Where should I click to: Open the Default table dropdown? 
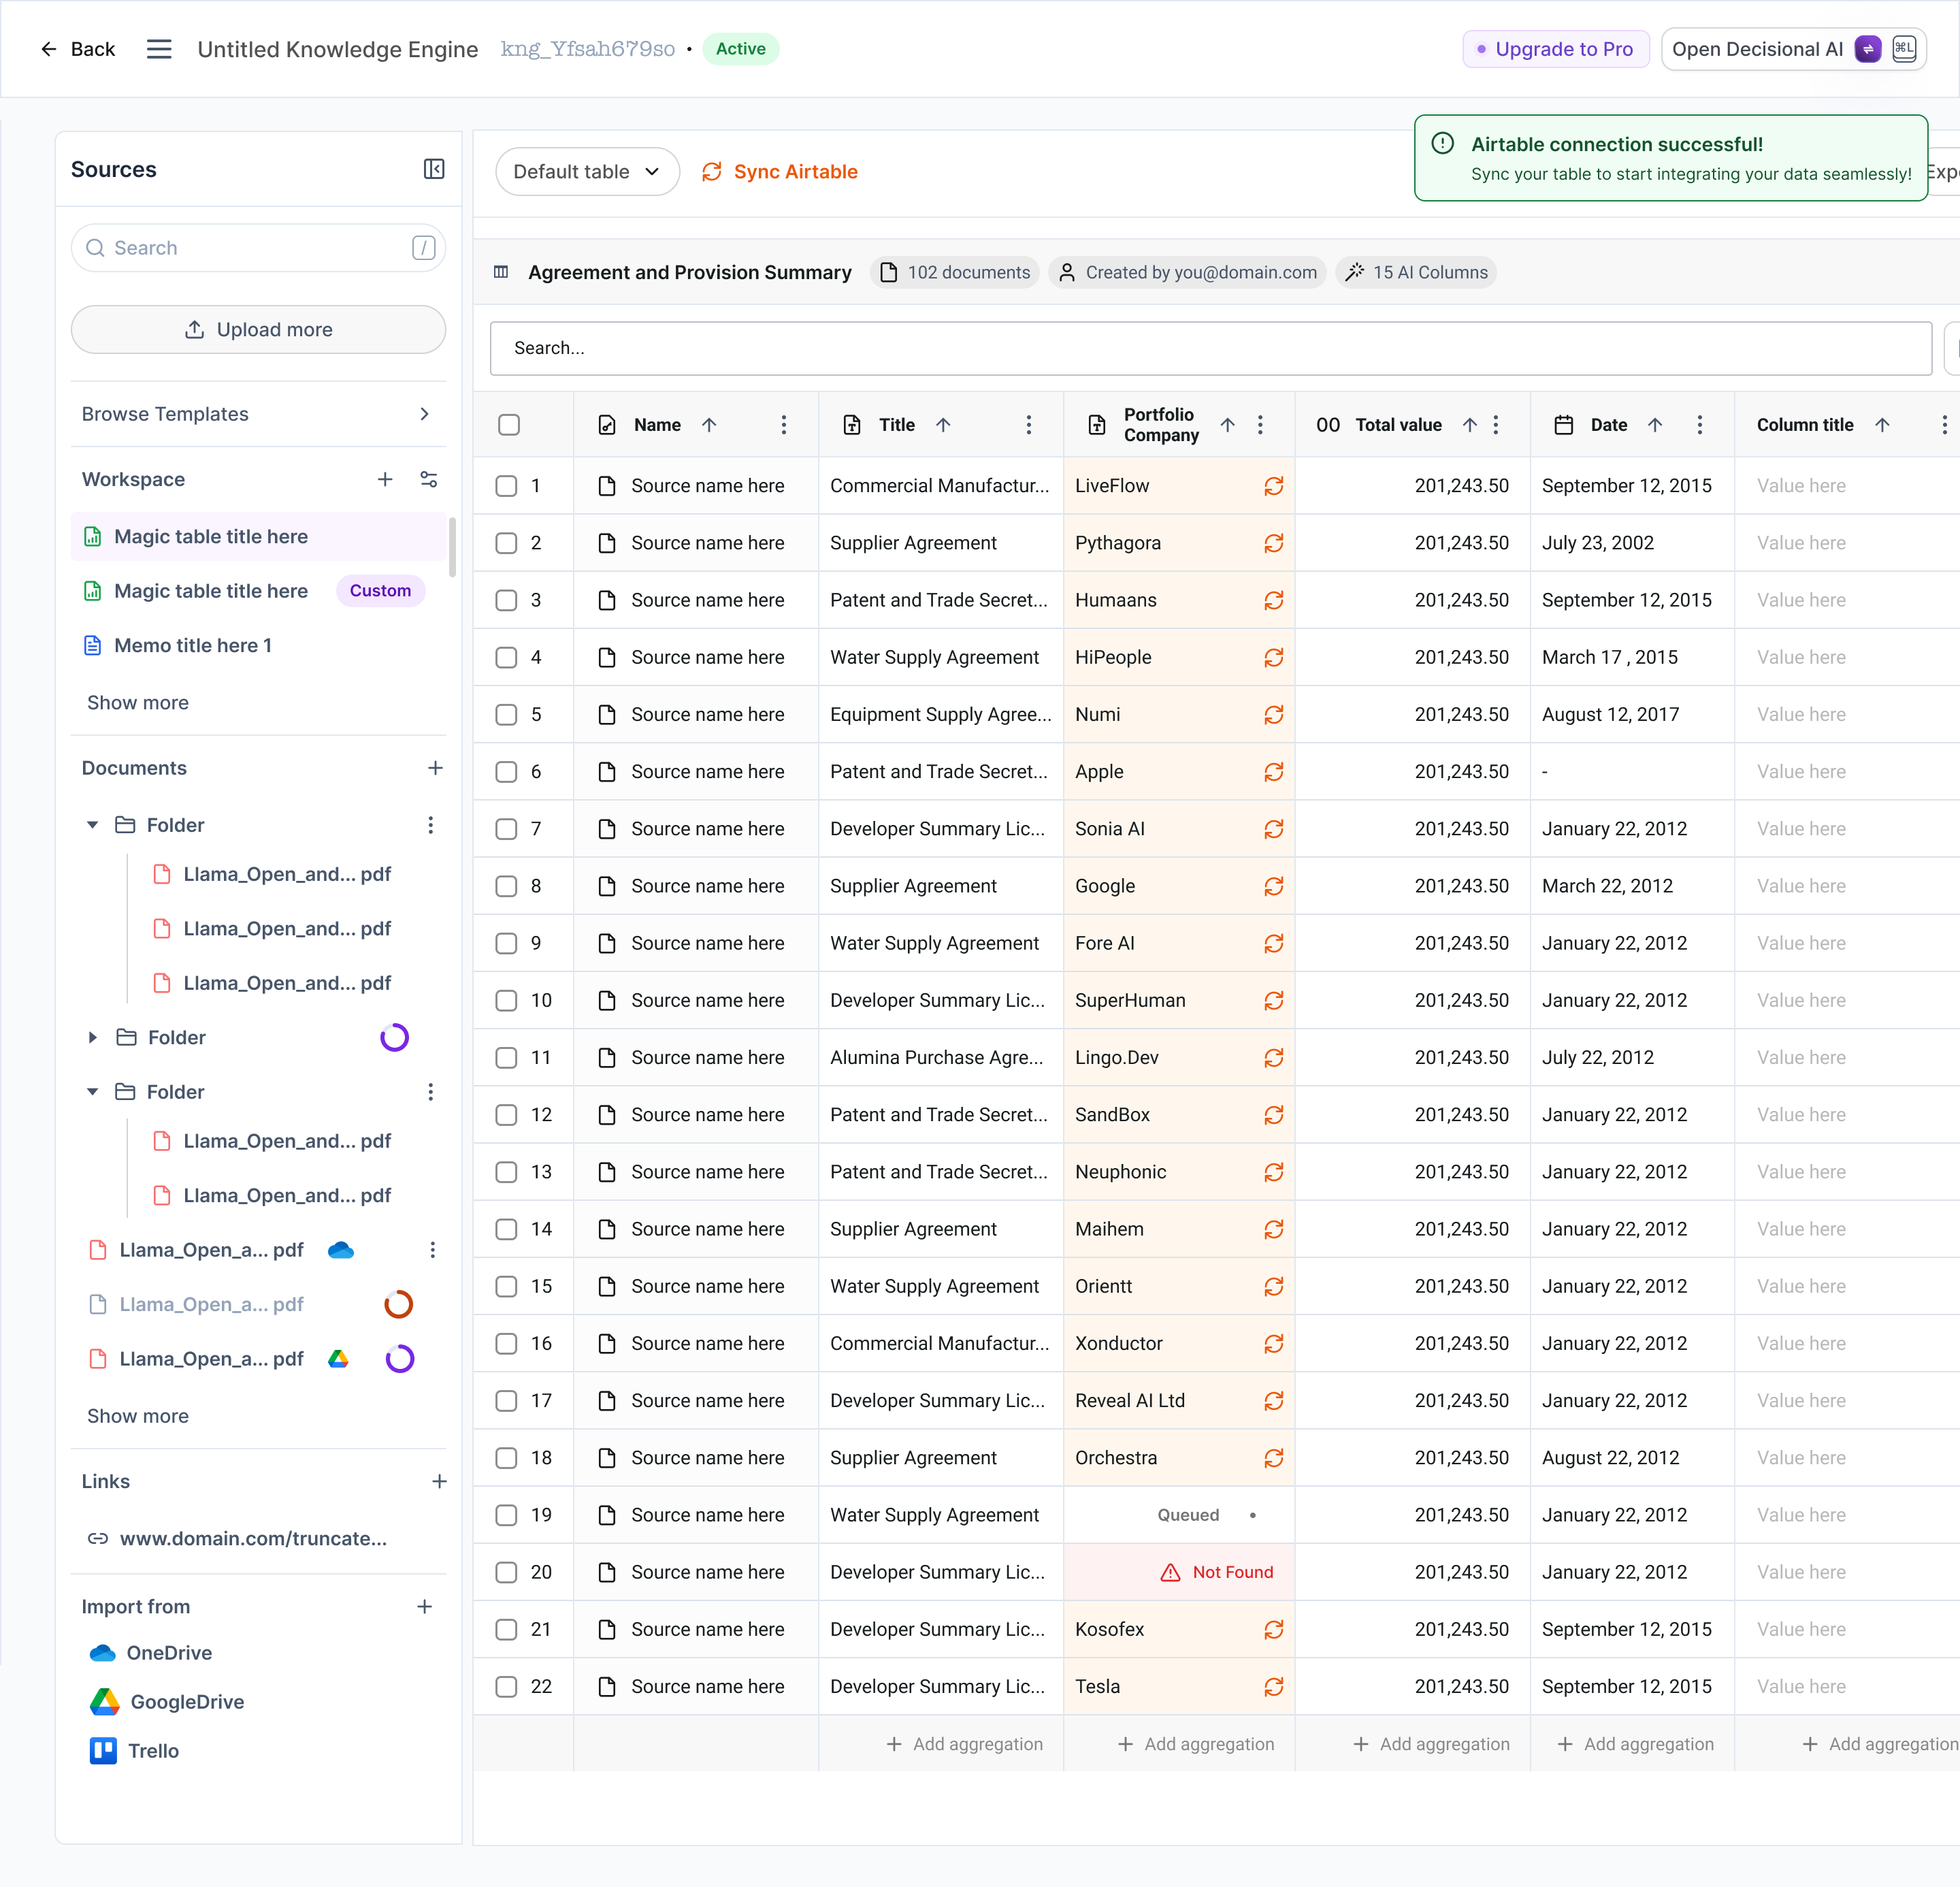(x=588, y=172)
